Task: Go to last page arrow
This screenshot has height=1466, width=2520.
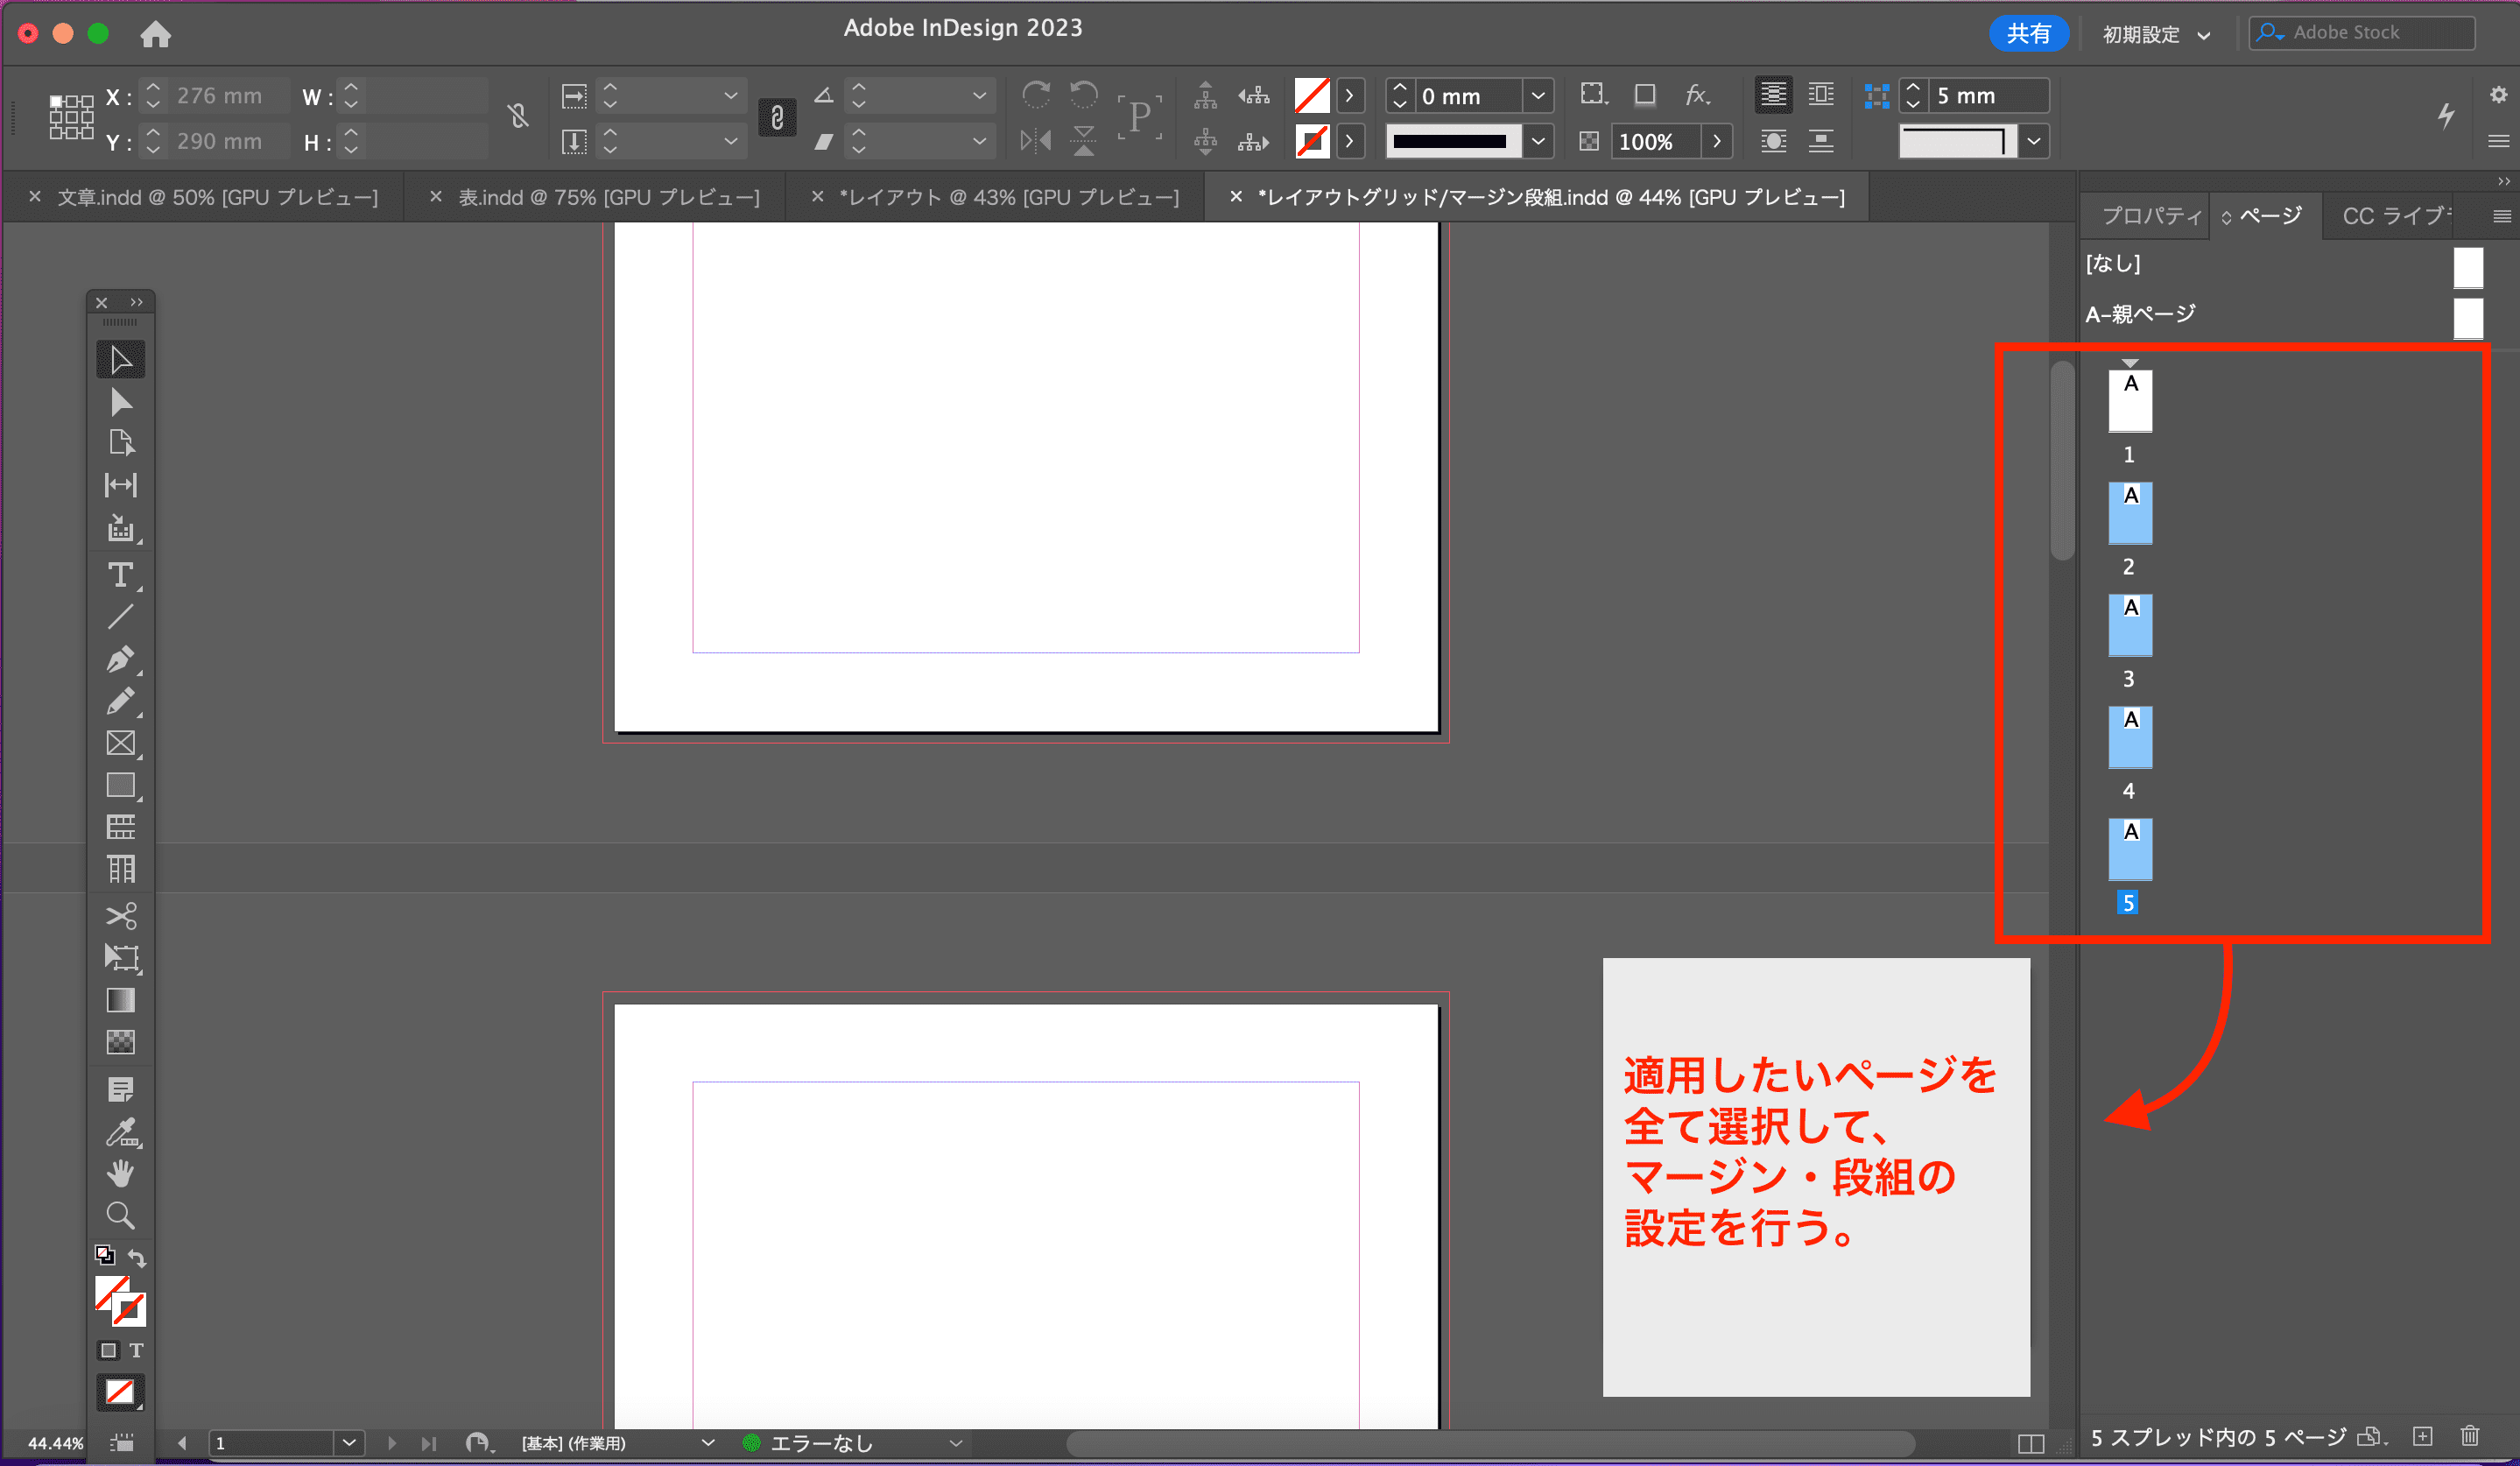Action: pos(429,1443)
